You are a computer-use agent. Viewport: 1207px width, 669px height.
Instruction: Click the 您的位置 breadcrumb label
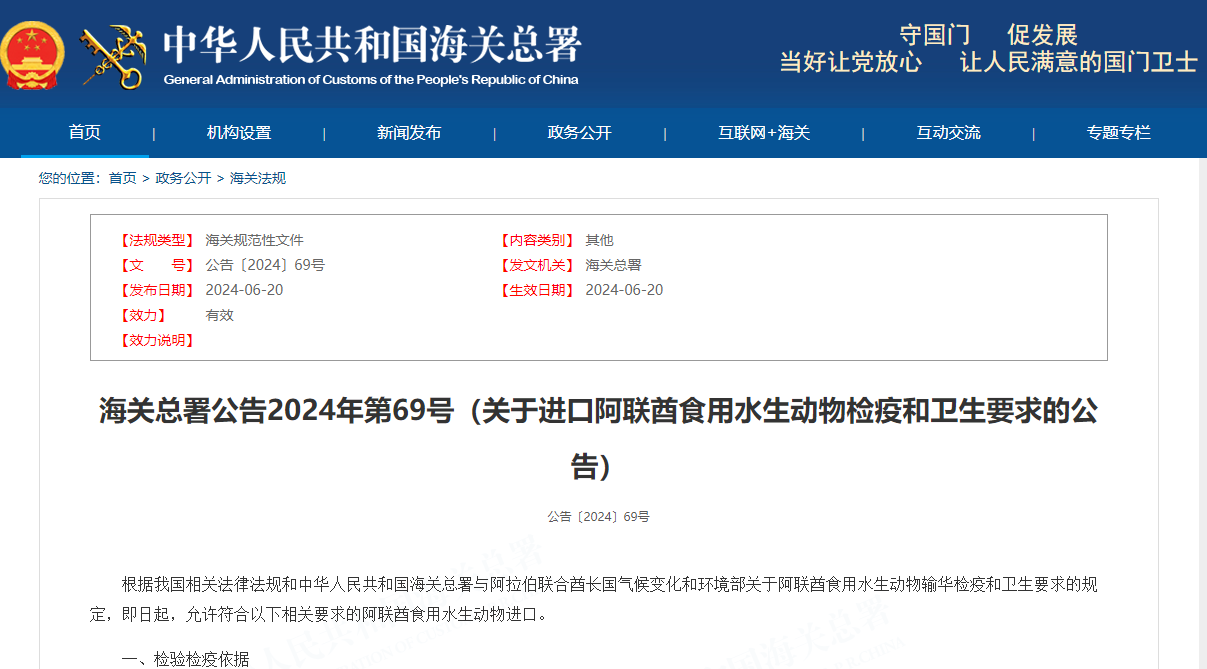point(70,178)
